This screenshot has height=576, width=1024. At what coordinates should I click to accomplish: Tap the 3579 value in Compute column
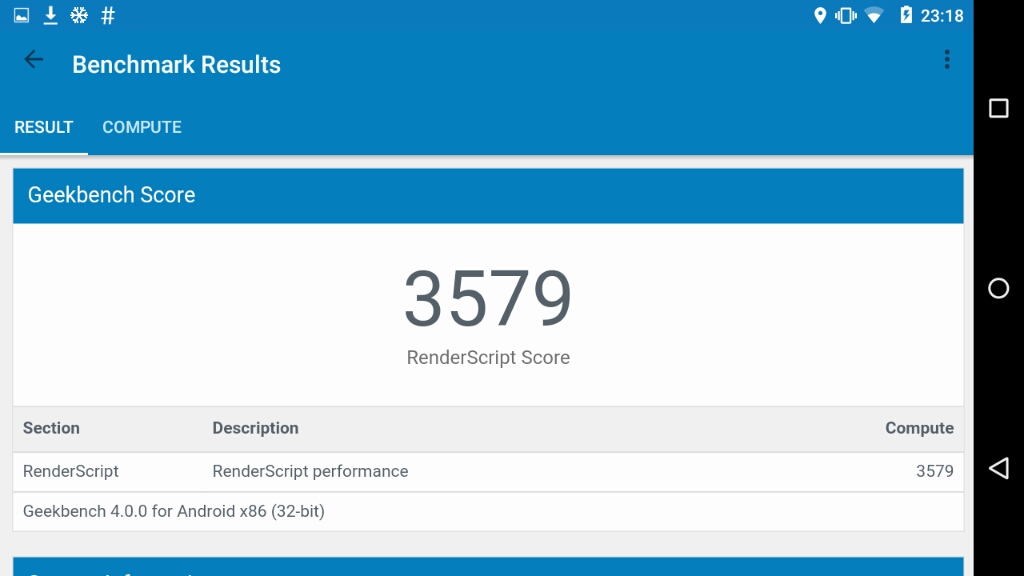[935, 471]
